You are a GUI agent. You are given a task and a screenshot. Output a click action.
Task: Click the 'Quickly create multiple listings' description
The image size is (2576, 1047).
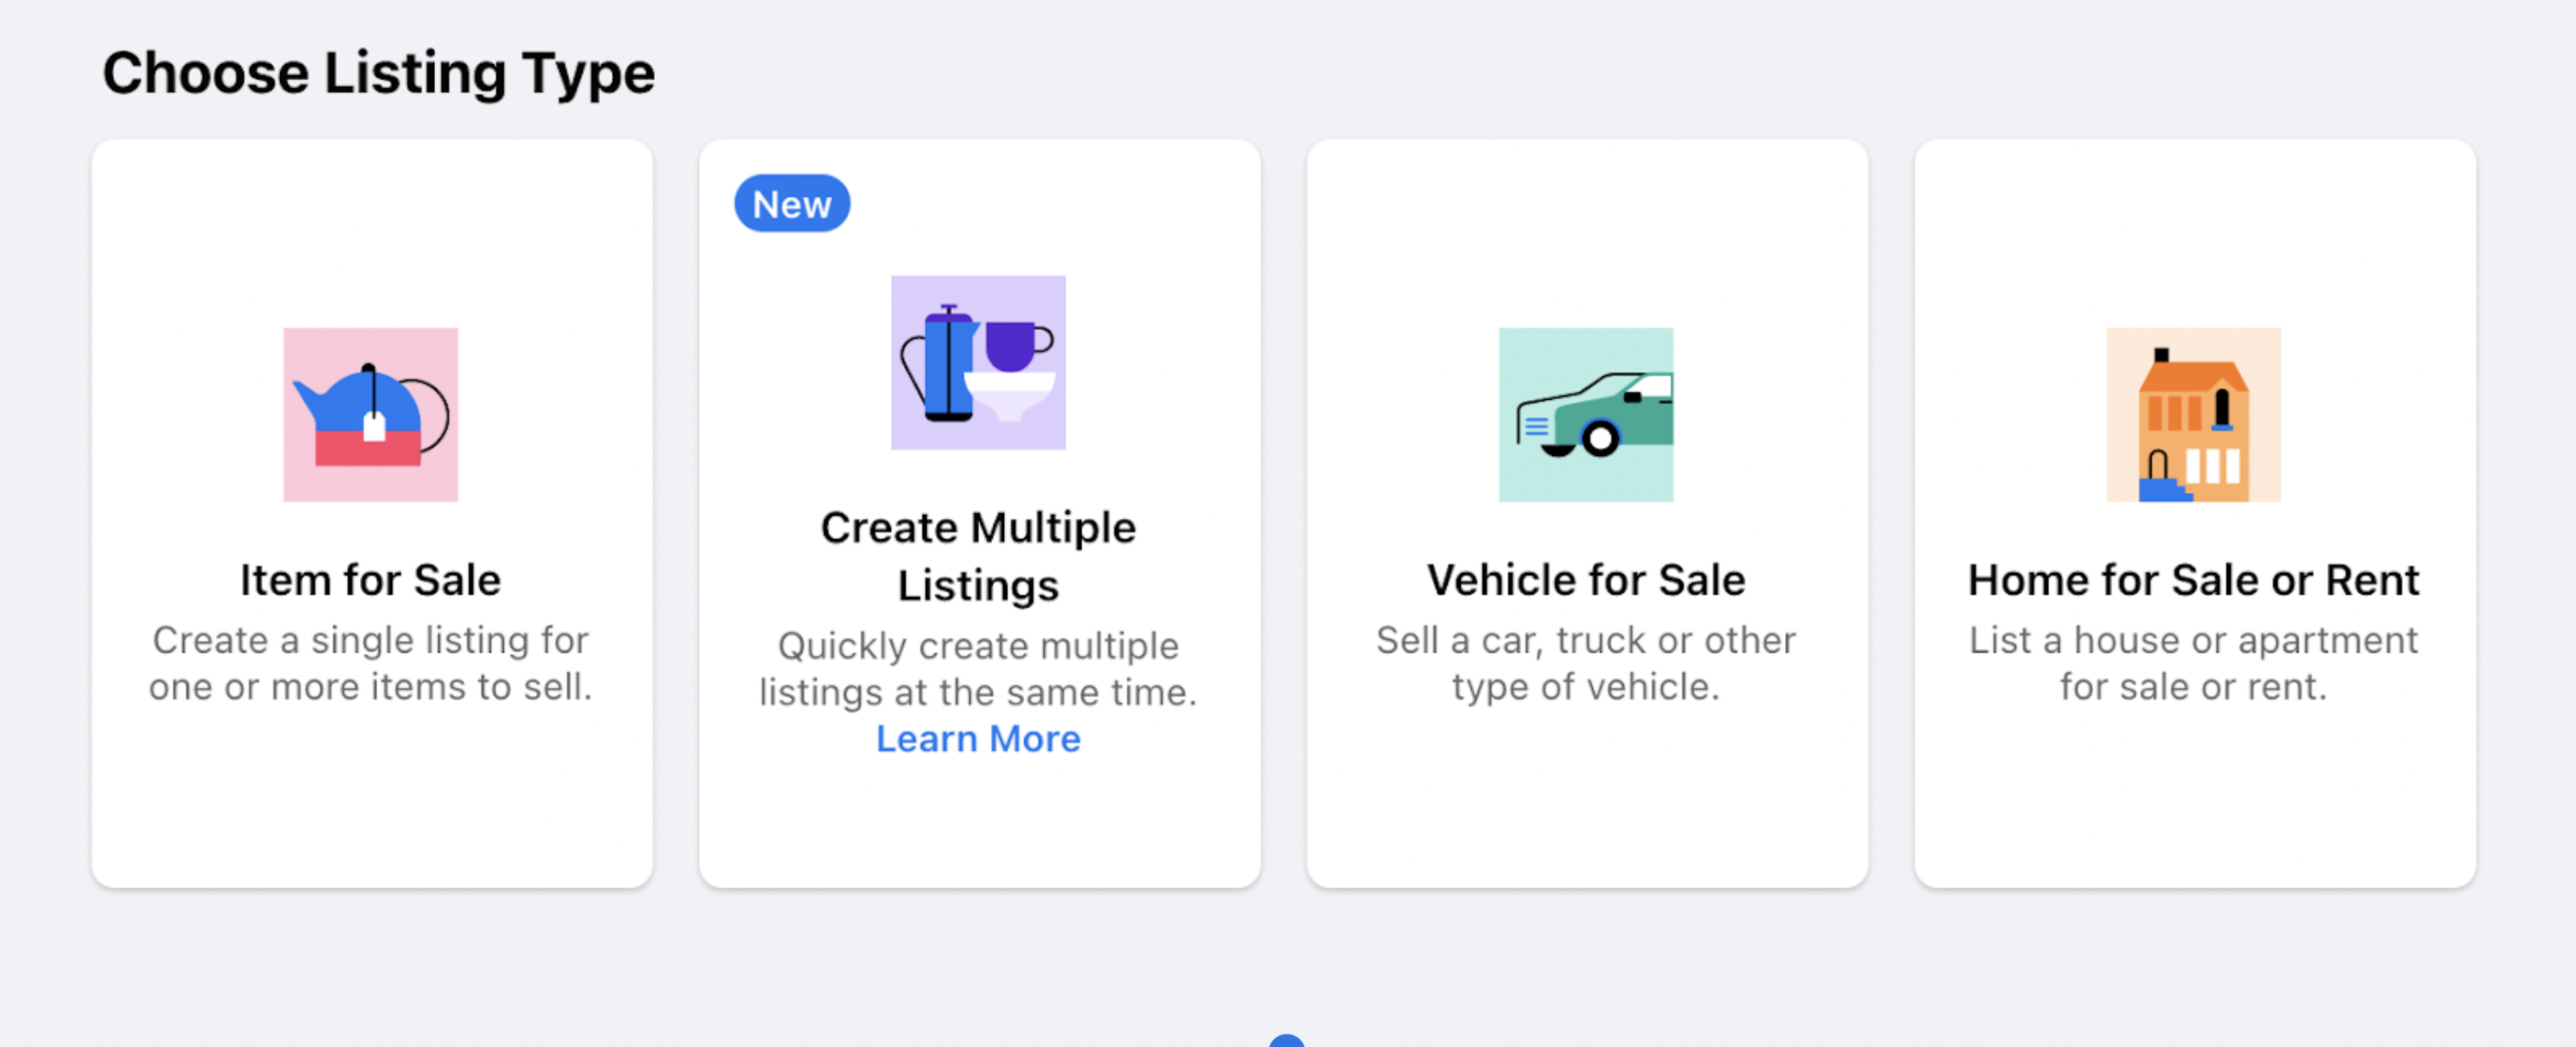[x=978, y=669]
